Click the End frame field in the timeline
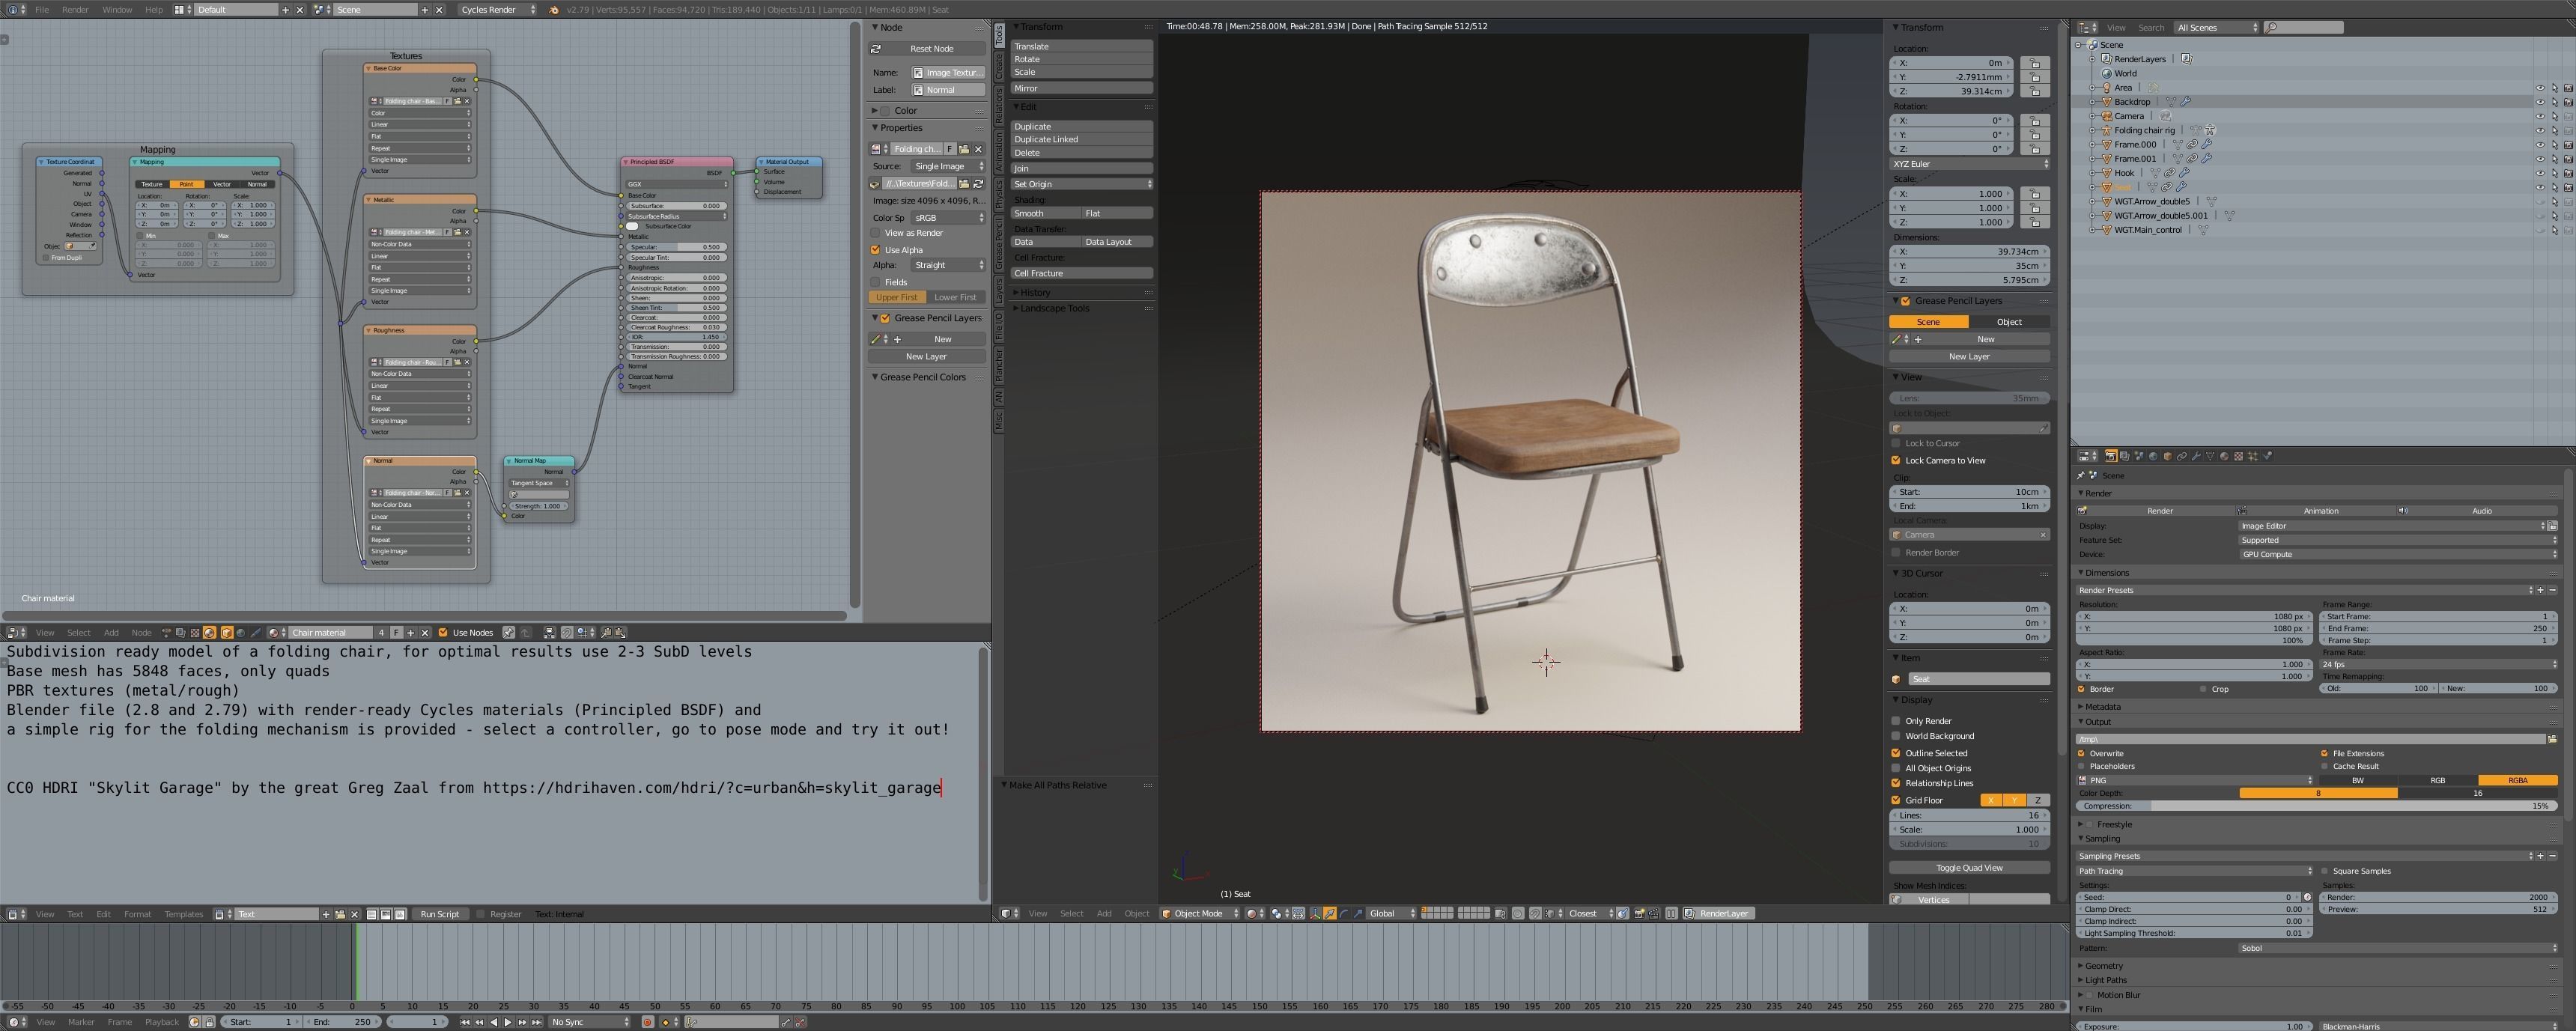Viewport: 2576px width, 1031px height. [x=342, y=1022]
